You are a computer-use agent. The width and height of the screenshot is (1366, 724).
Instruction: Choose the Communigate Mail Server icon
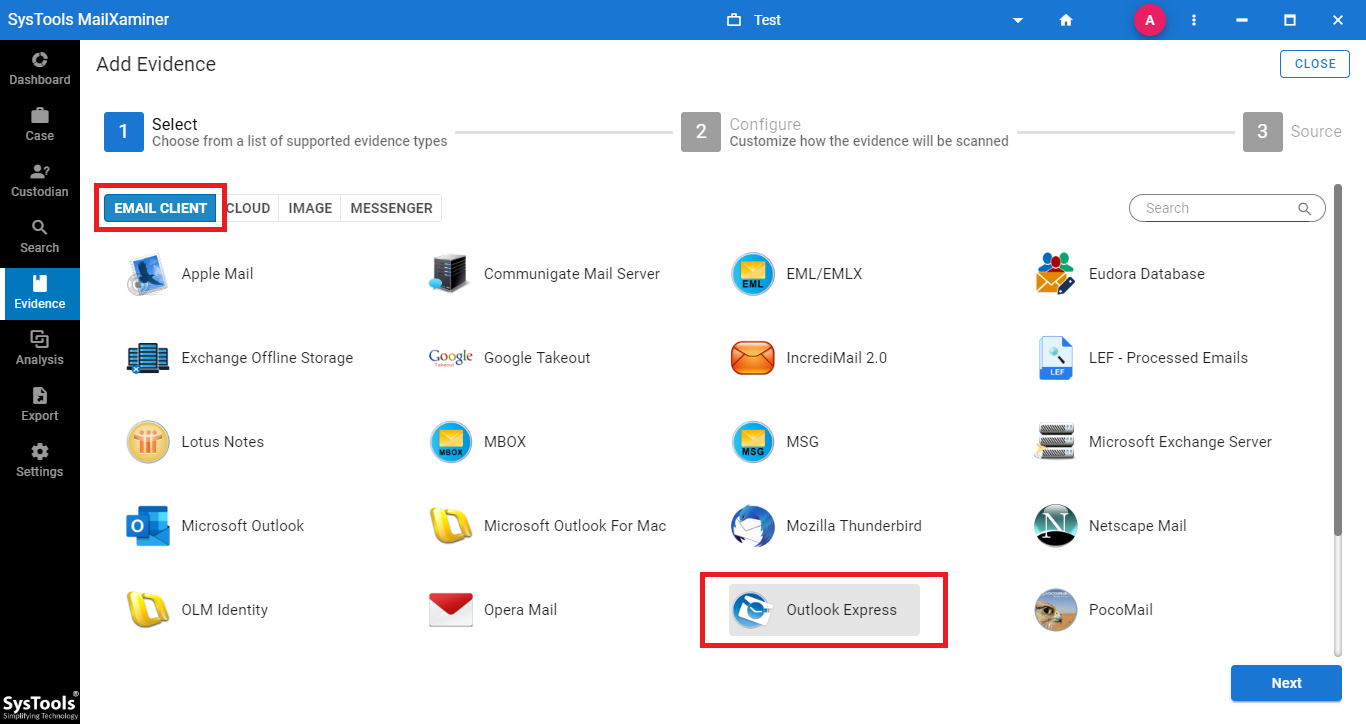point(450,274)
